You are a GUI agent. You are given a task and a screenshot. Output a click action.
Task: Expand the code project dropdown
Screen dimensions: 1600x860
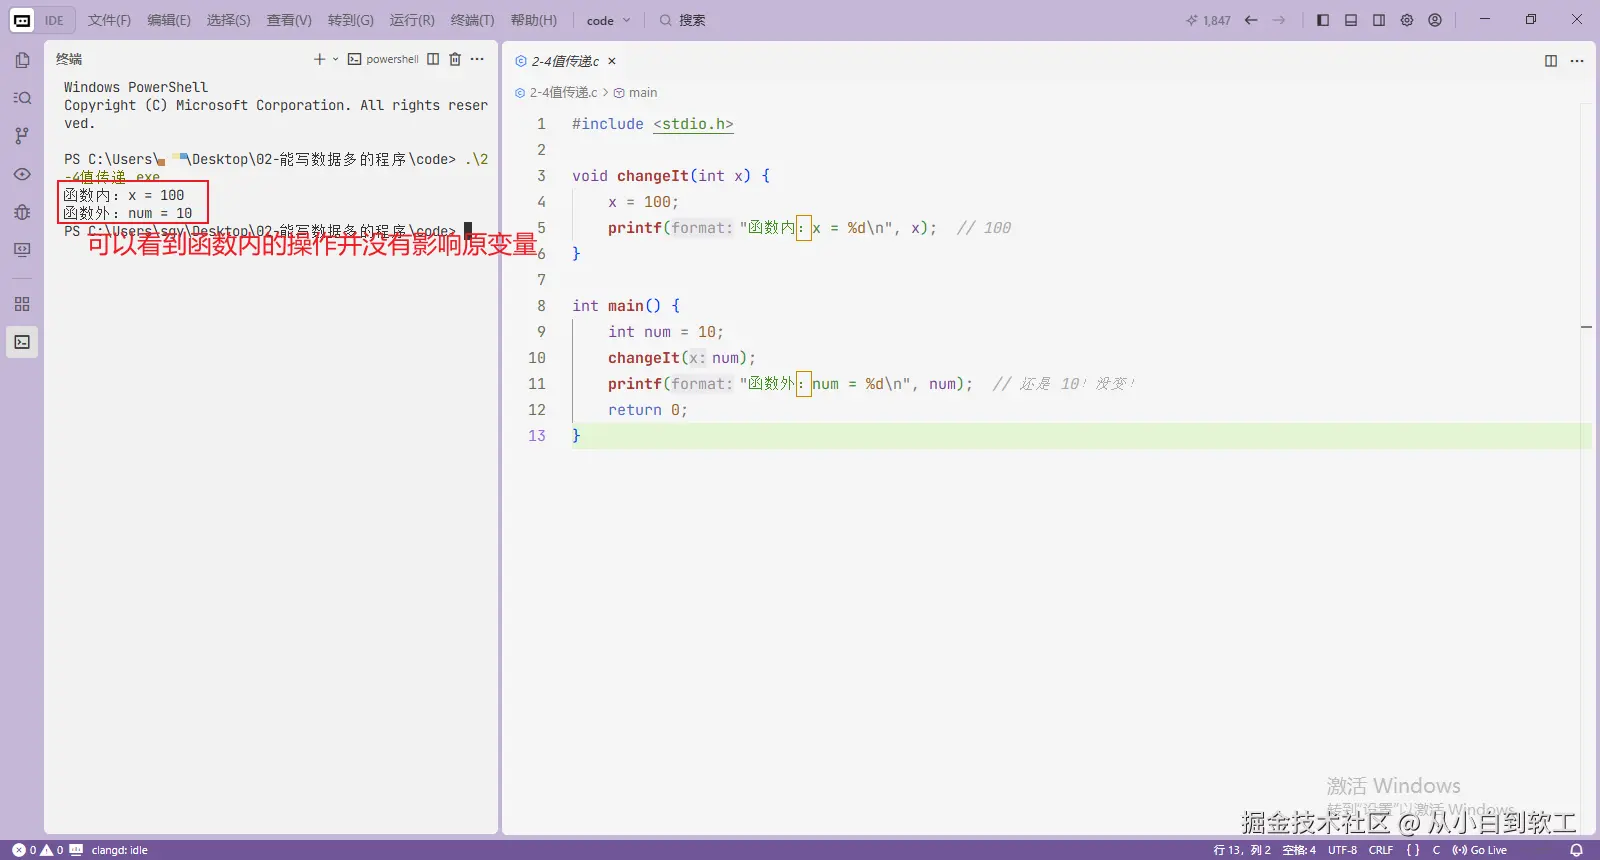[608, 20]
